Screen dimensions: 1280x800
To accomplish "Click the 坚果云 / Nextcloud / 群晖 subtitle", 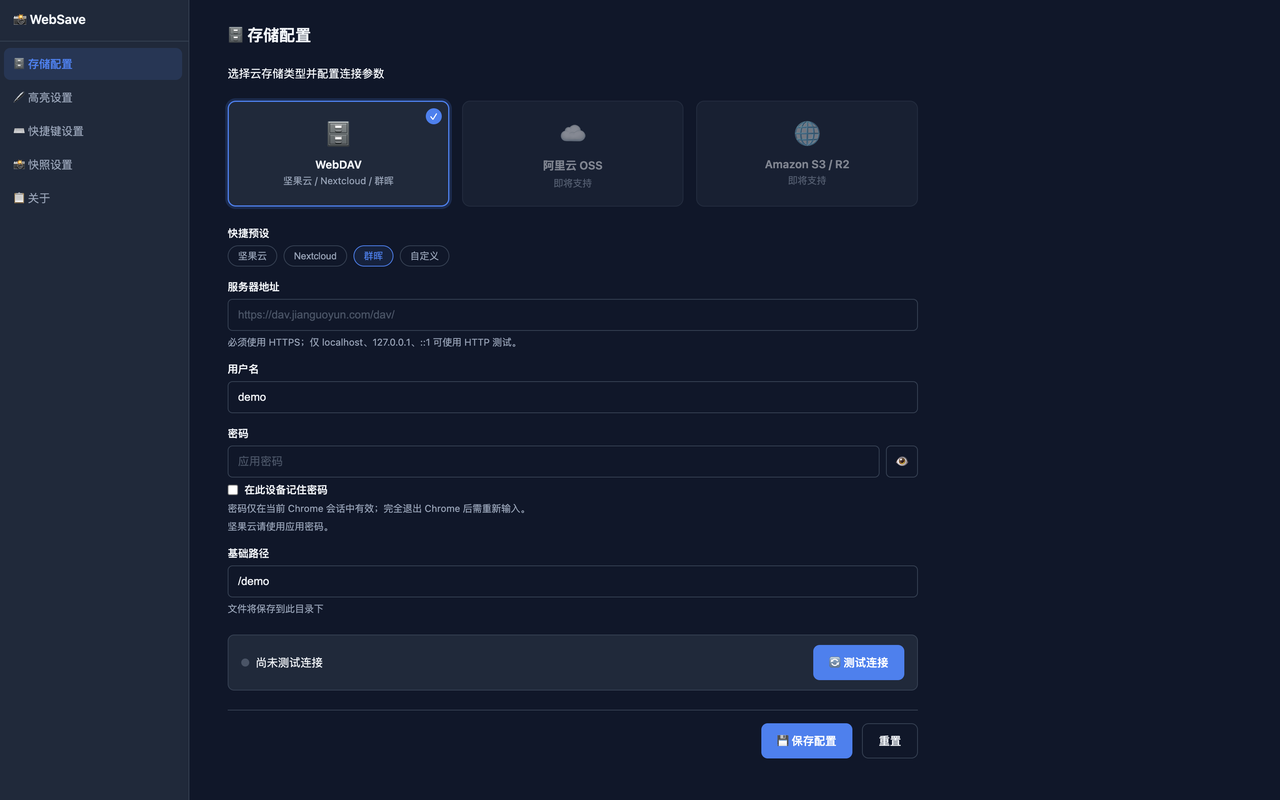I will (x=338, y=181).
